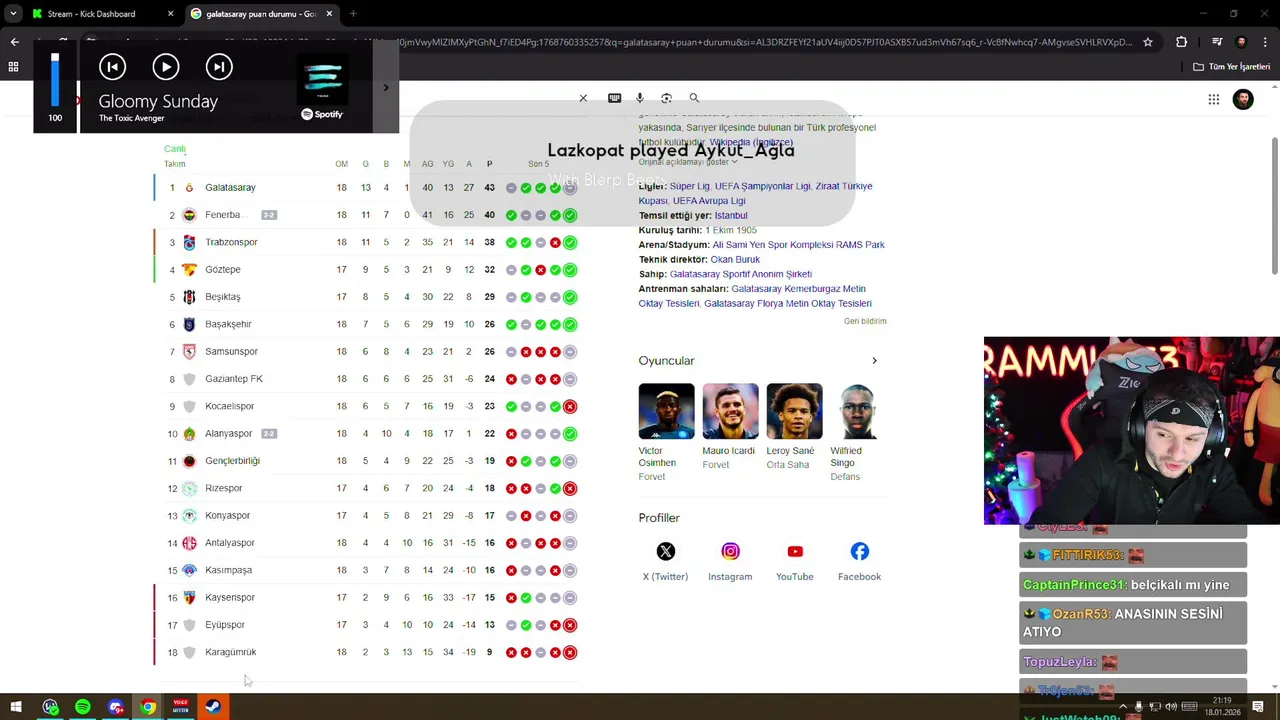Adjust the volume slider showing 100

click(x=55, y=80)
